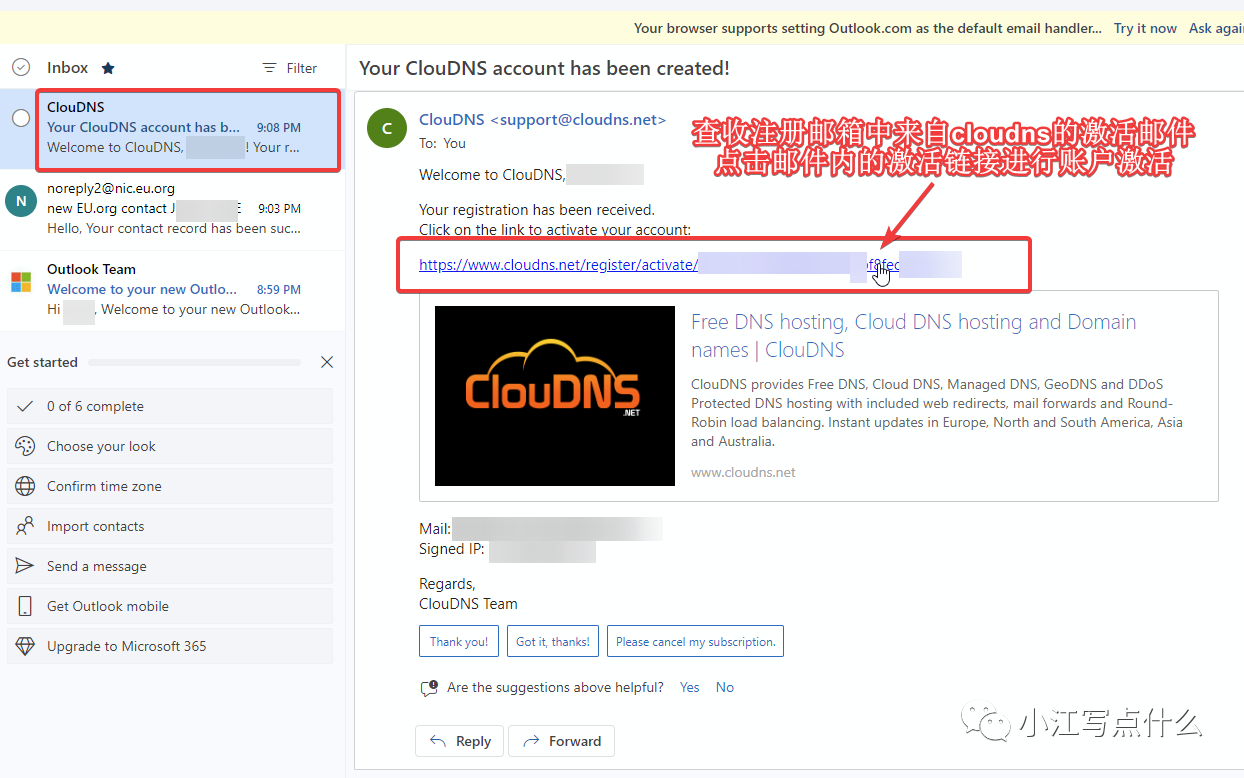
Task: Open Get Outlook mobile task
Action: [170, 606]
